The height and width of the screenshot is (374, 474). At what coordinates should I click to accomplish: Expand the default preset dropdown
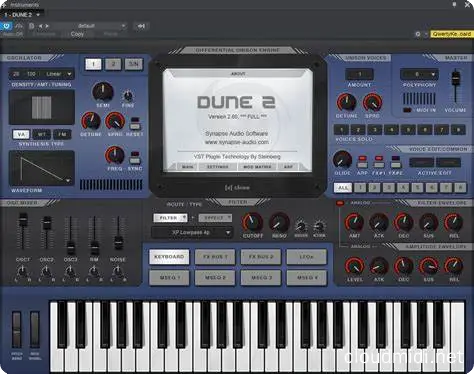coord(88,26)
